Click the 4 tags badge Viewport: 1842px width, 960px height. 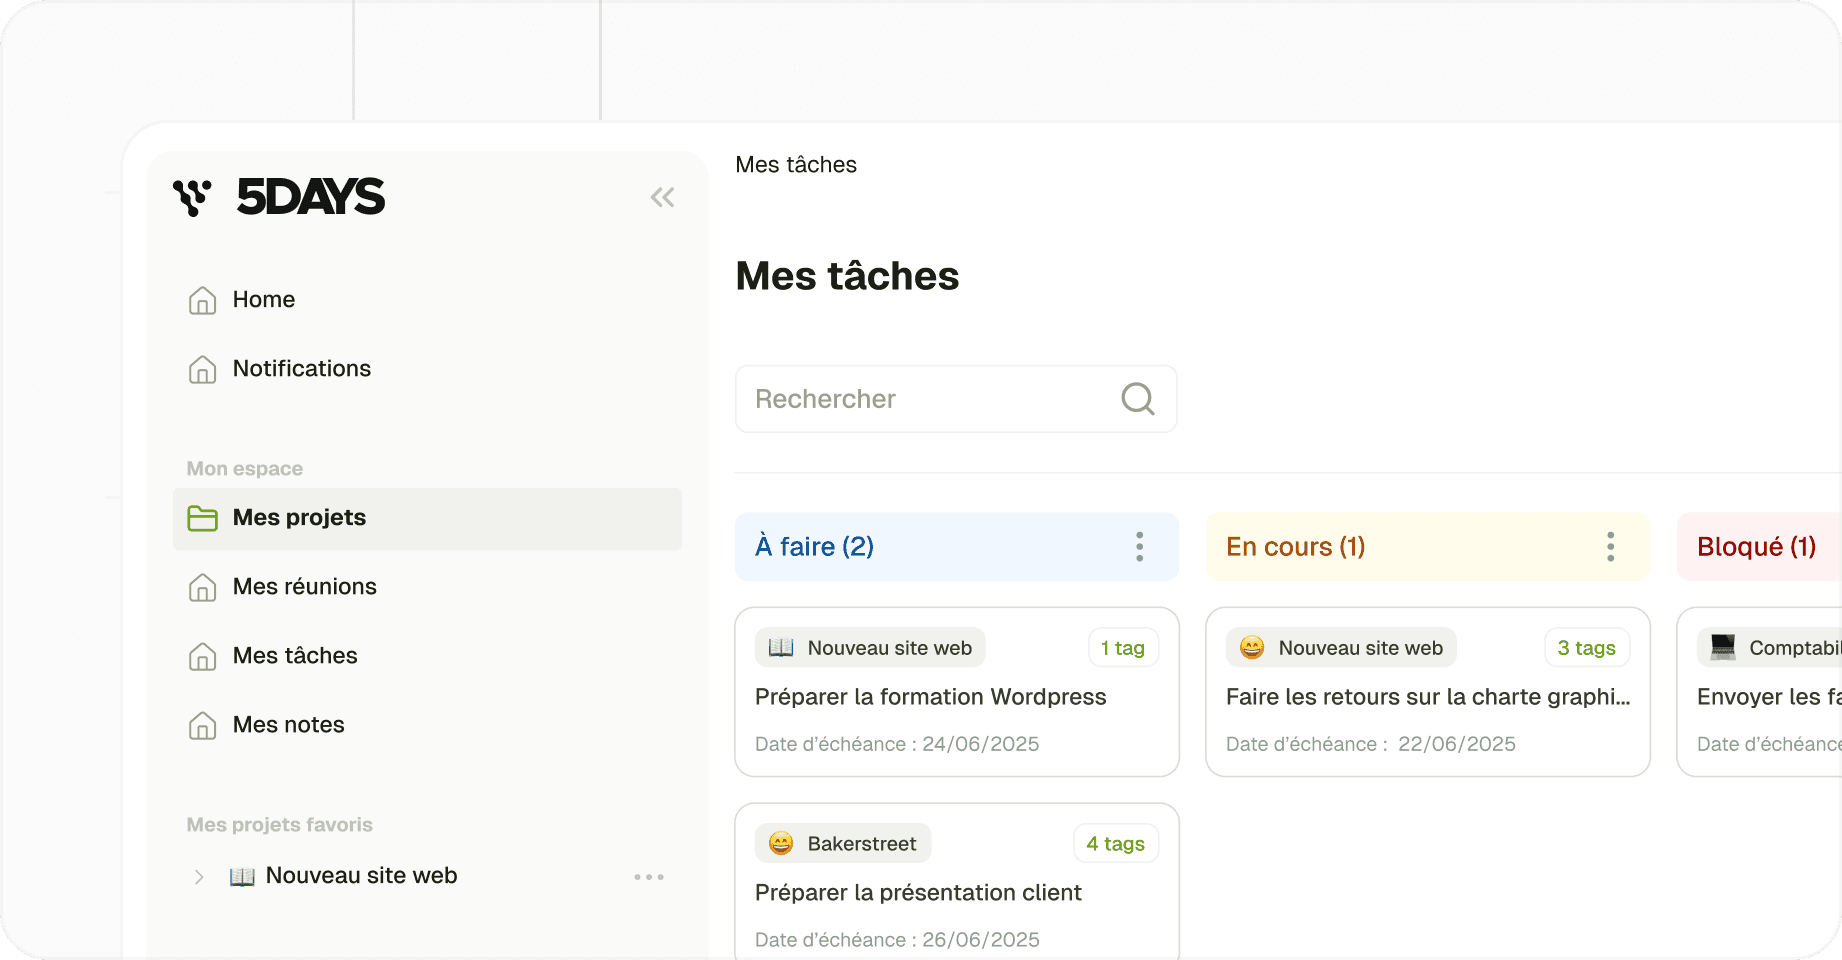pos(1116,844)
